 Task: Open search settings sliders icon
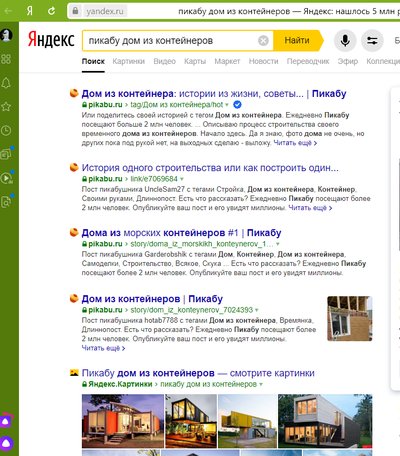(372, 41)
